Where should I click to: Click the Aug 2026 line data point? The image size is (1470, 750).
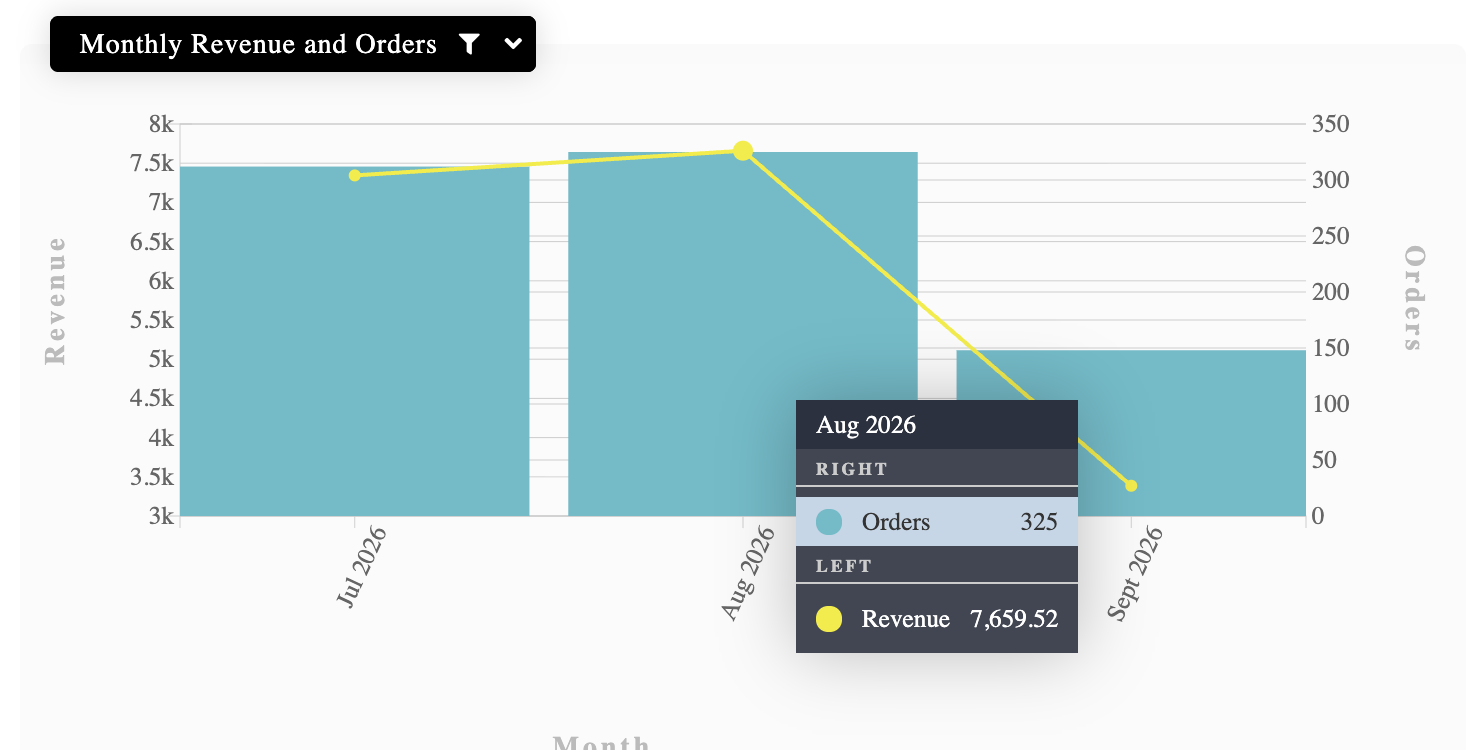(743, 151)
